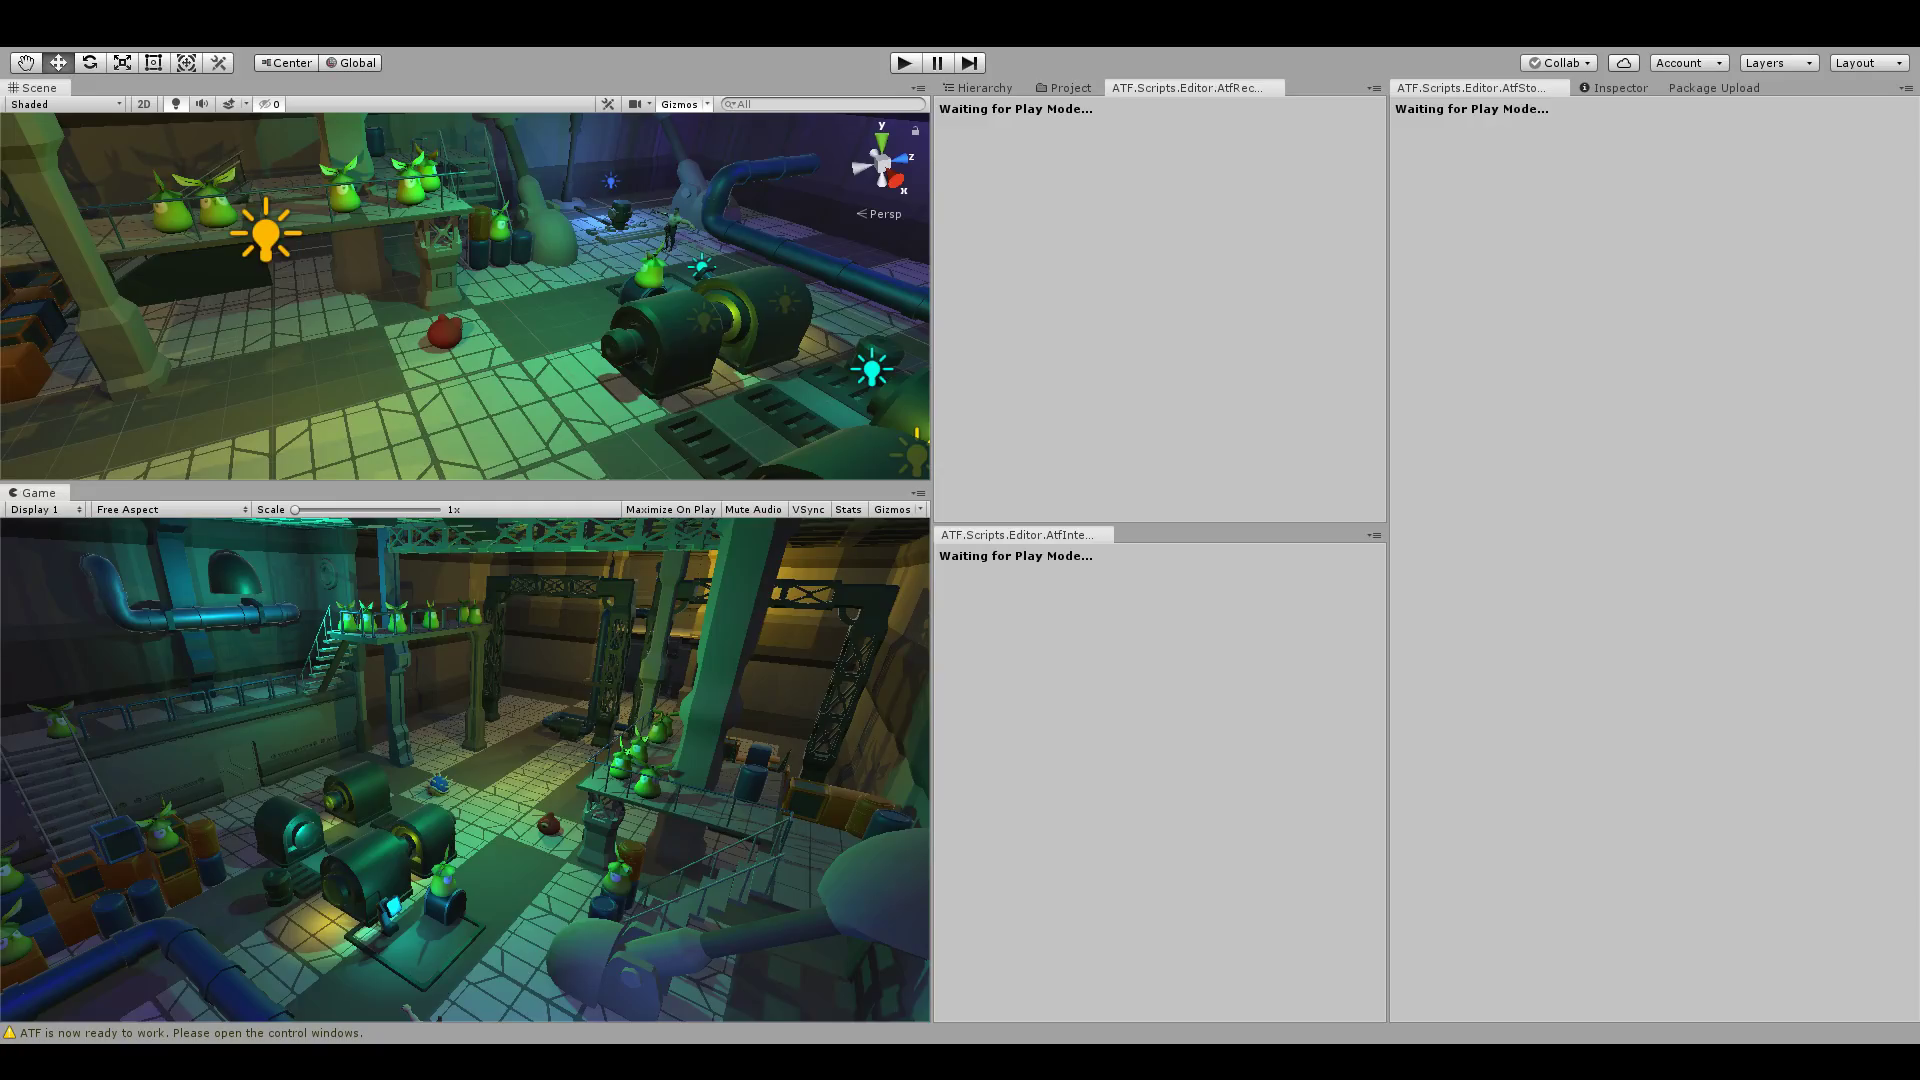Switch to the Scene tab

(x=33, y=88)
